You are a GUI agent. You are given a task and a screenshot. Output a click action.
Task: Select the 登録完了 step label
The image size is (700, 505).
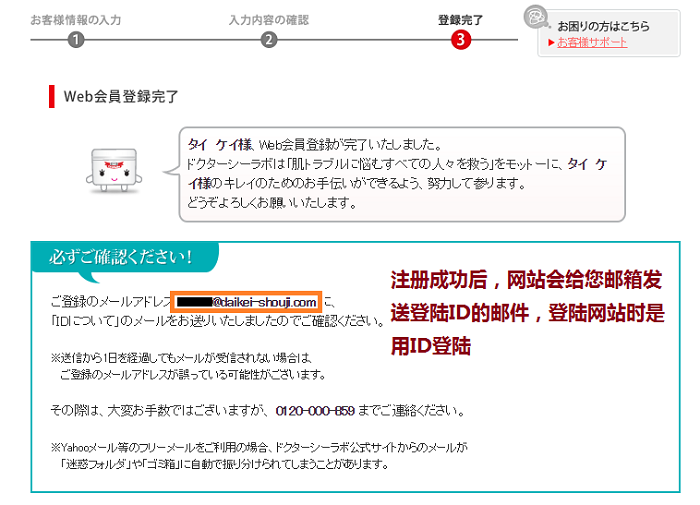460,19
